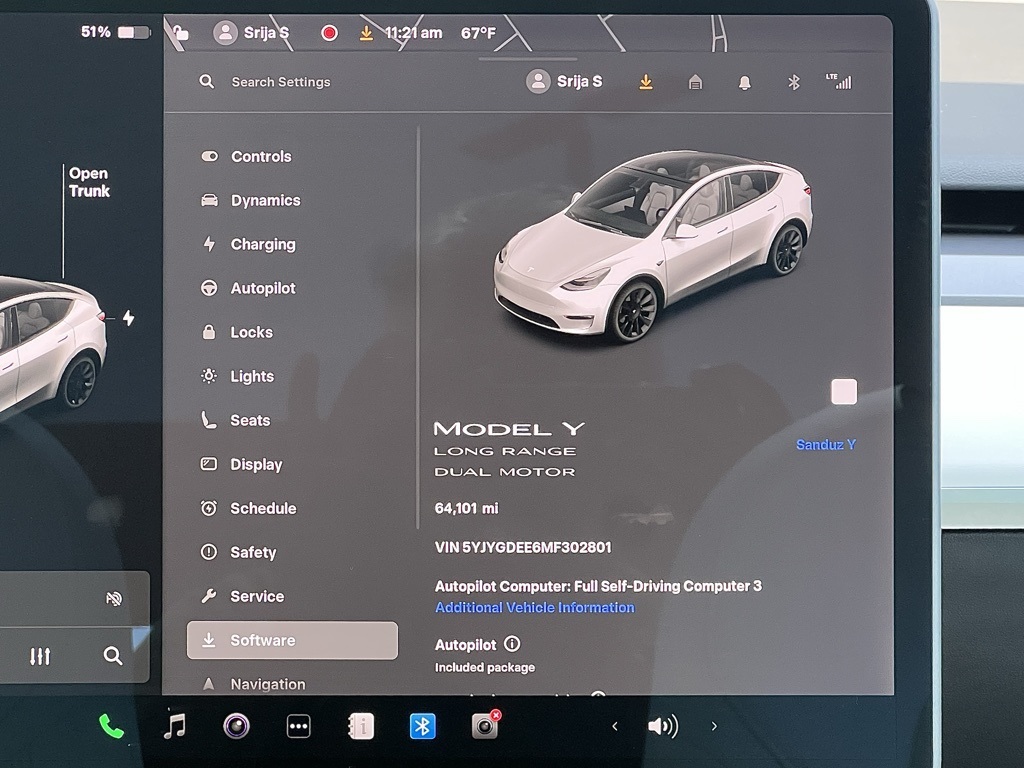The image size is (1024, 768).
Task: Open the audio equalizer sliders icon
Action: pos(40,656)
